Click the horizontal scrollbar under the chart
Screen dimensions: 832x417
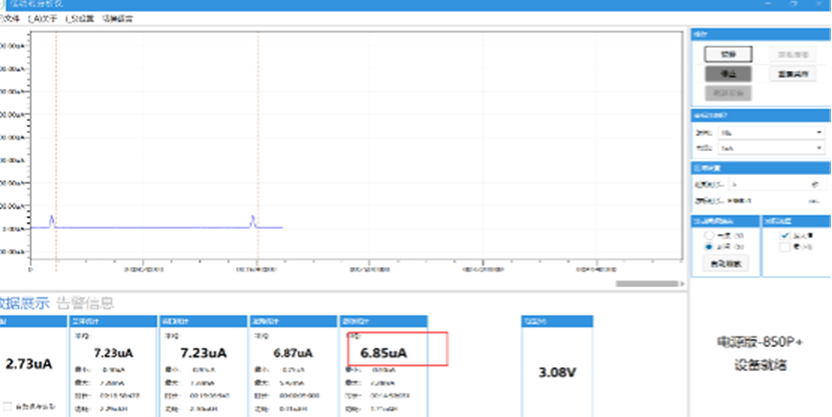tap(650, 284)
